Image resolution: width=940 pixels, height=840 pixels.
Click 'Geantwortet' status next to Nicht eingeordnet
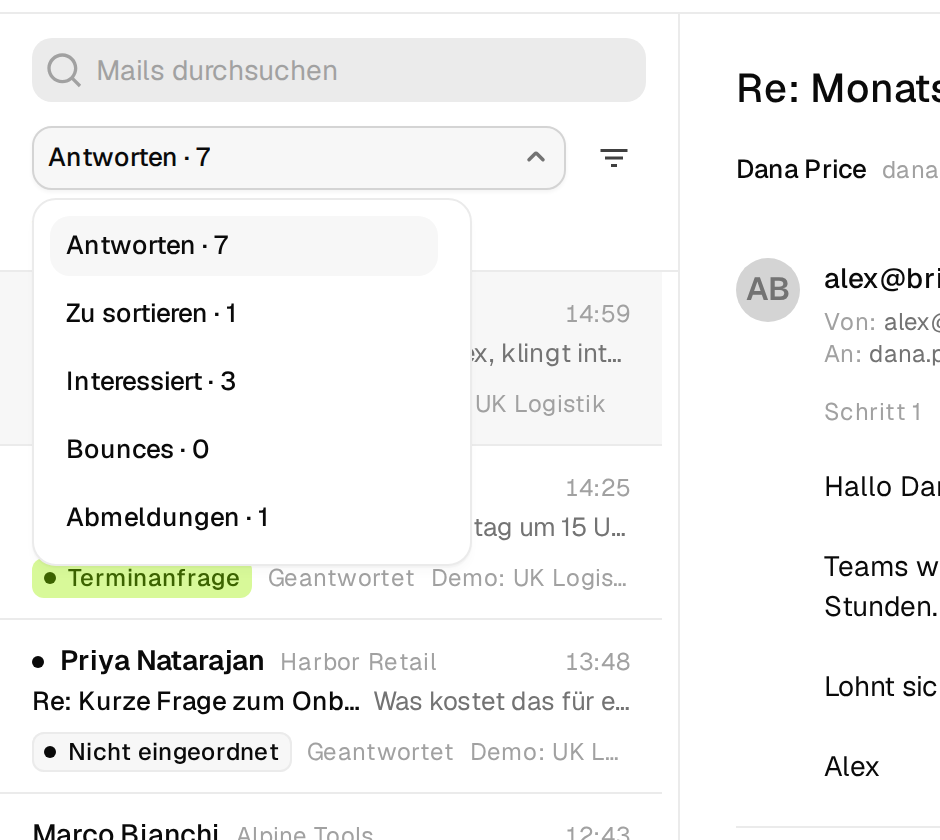pyautogui.click(x=380, y=752)
